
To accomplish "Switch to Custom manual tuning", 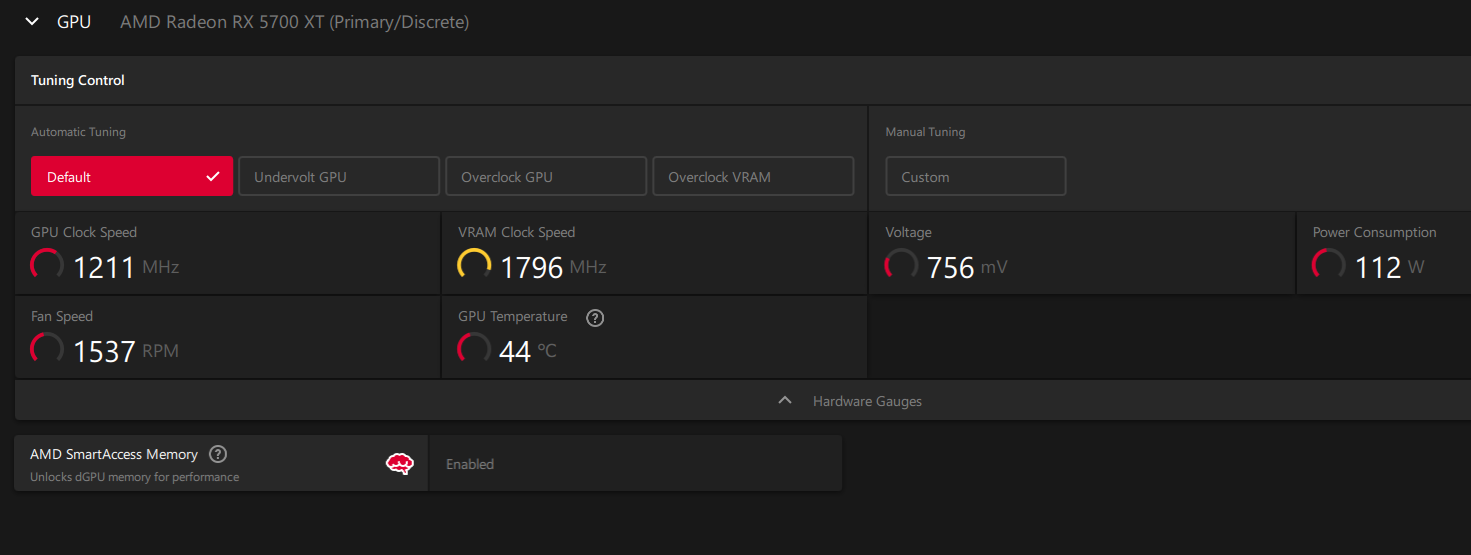I will [975, 176].
